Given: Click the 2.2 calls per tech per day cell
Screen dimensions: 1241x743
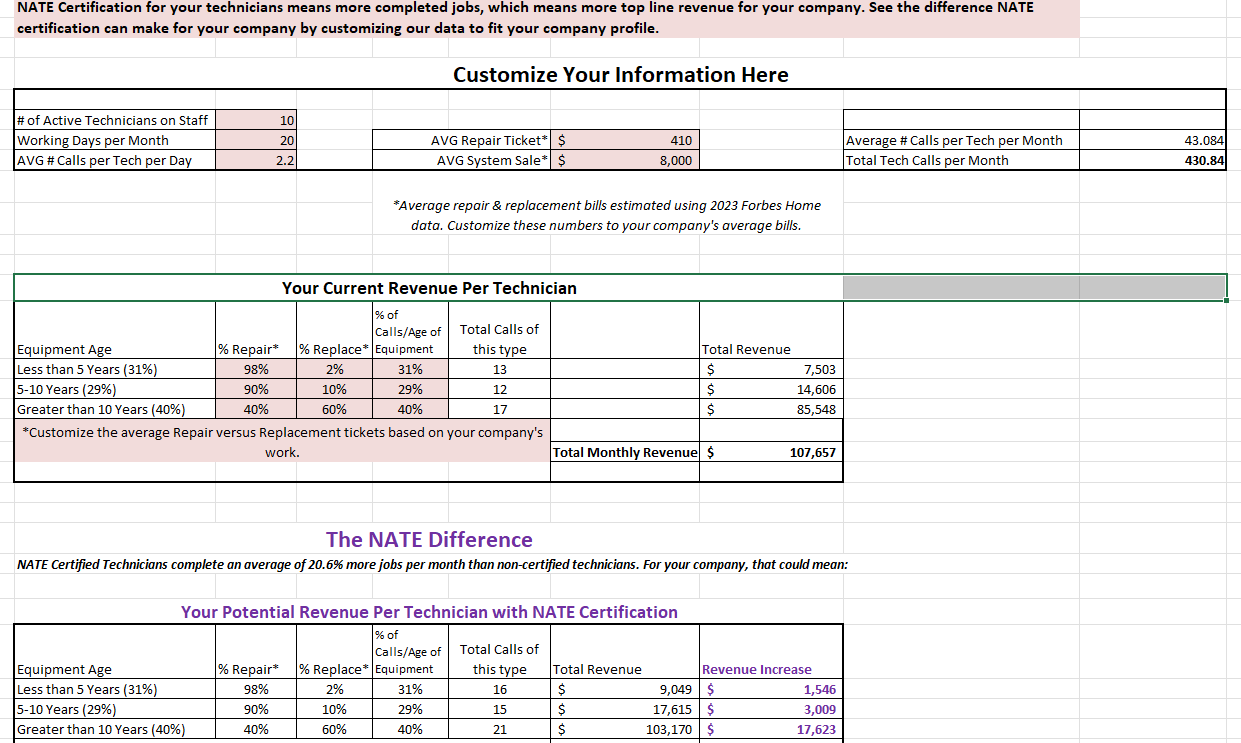Looking at the screenshot, I should point(256,160).
